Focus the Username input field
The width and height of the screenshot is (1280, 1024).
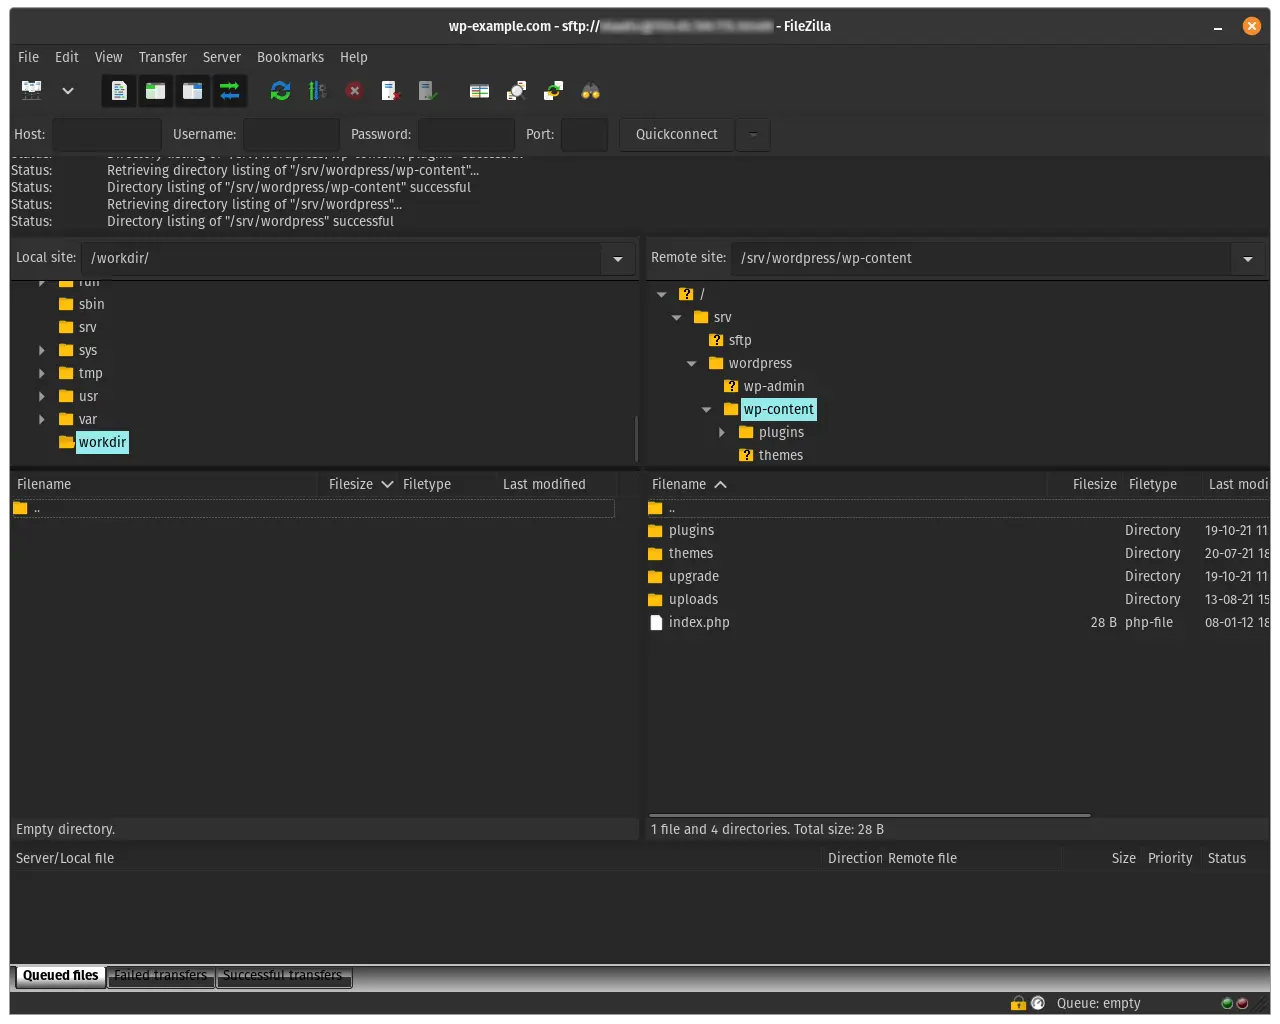coord(291,134)
